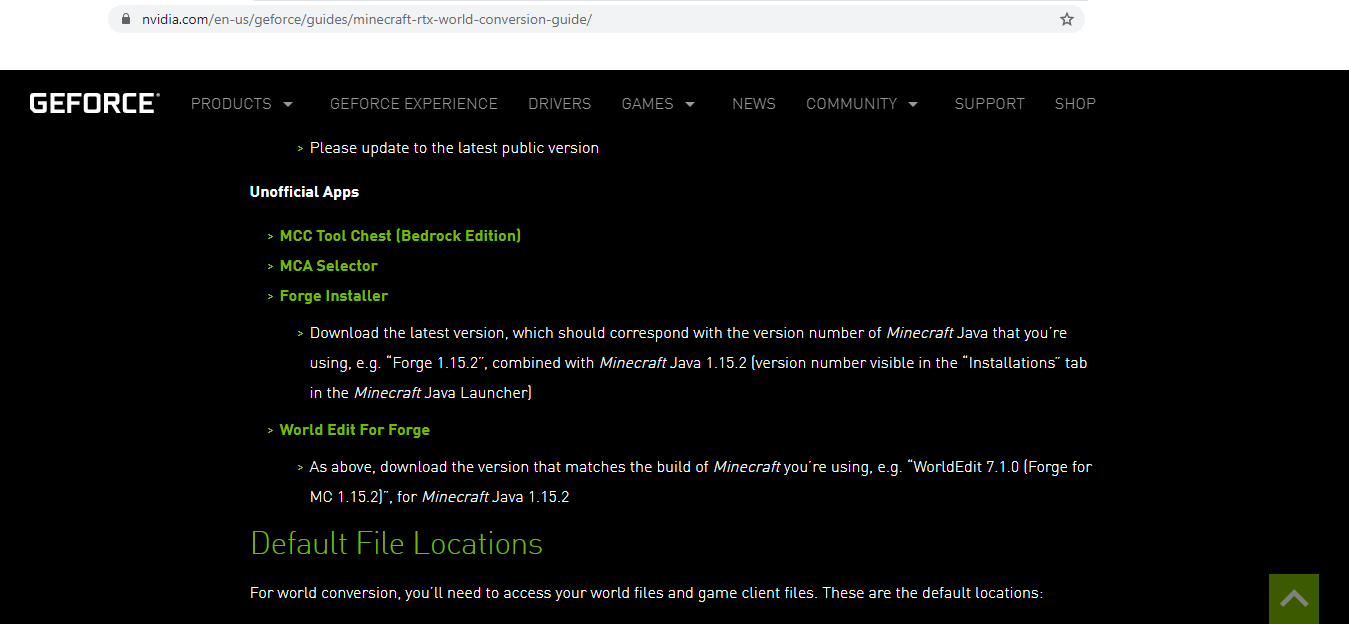This screenshot has height=624, width=1349.
Task: Click 'Please update to the latest public version'
Action: click(454, 148)
